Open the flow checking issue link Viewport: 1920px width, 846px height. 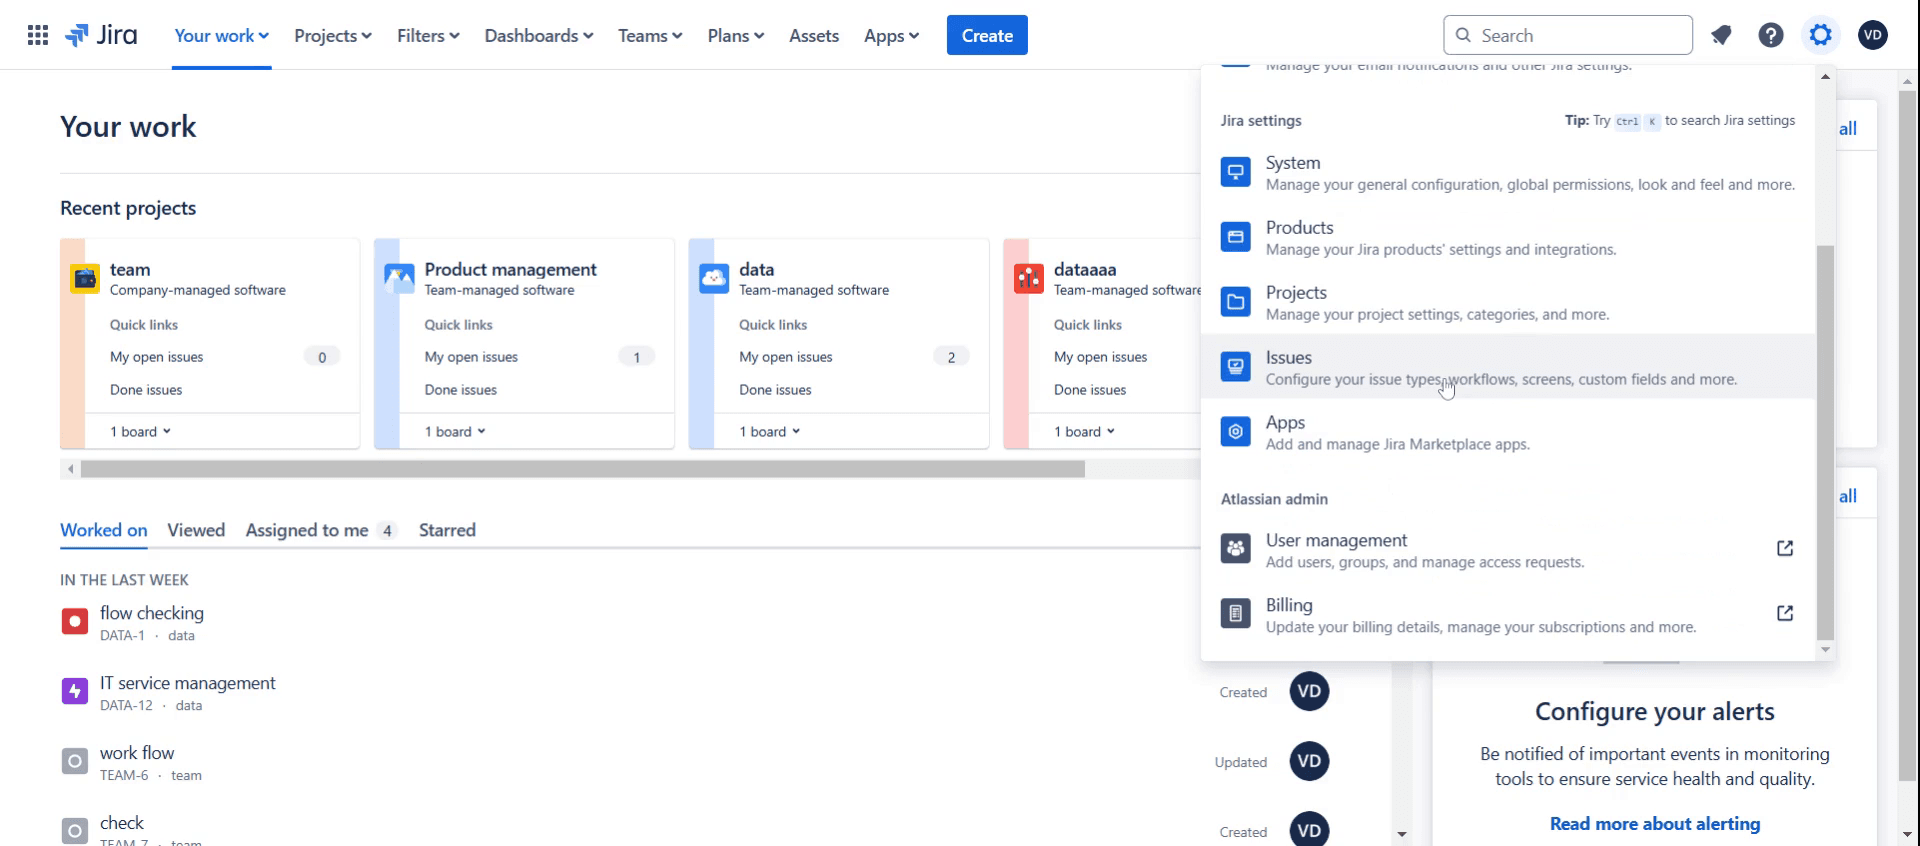152,613
